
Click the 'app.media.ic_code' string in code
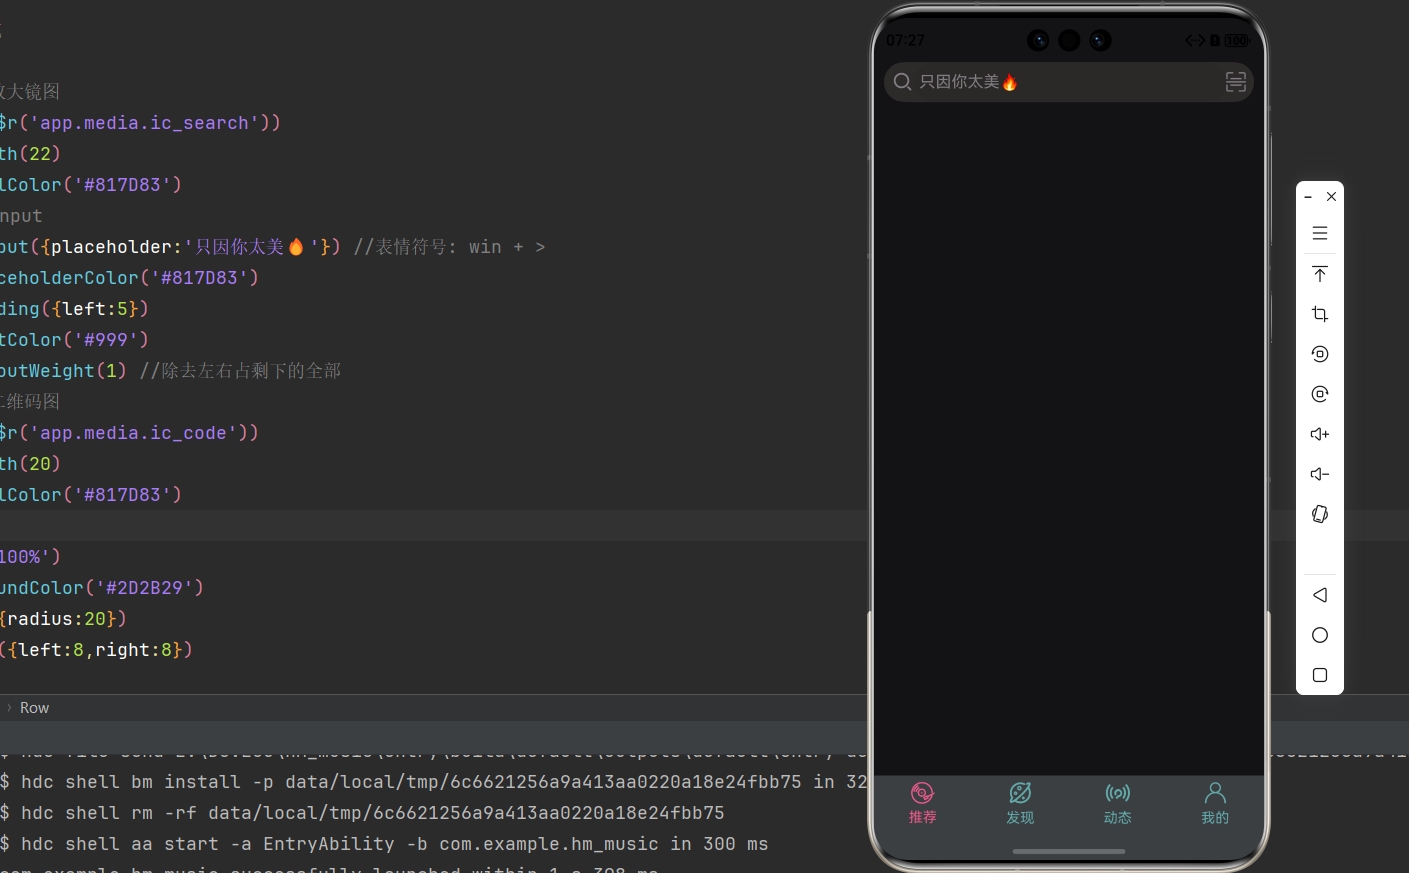point(133,433)
